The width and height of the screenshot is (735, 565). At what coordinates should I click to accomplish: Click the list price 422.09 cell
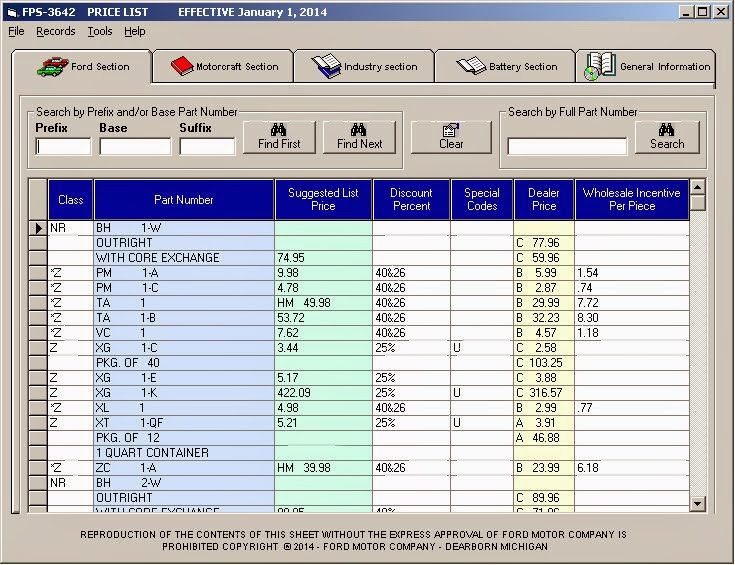tap(323, 393)
